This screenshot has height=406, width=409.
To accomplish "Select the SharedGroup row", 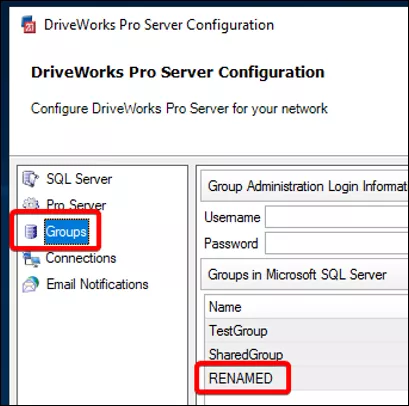I will [x=307, y=354].
